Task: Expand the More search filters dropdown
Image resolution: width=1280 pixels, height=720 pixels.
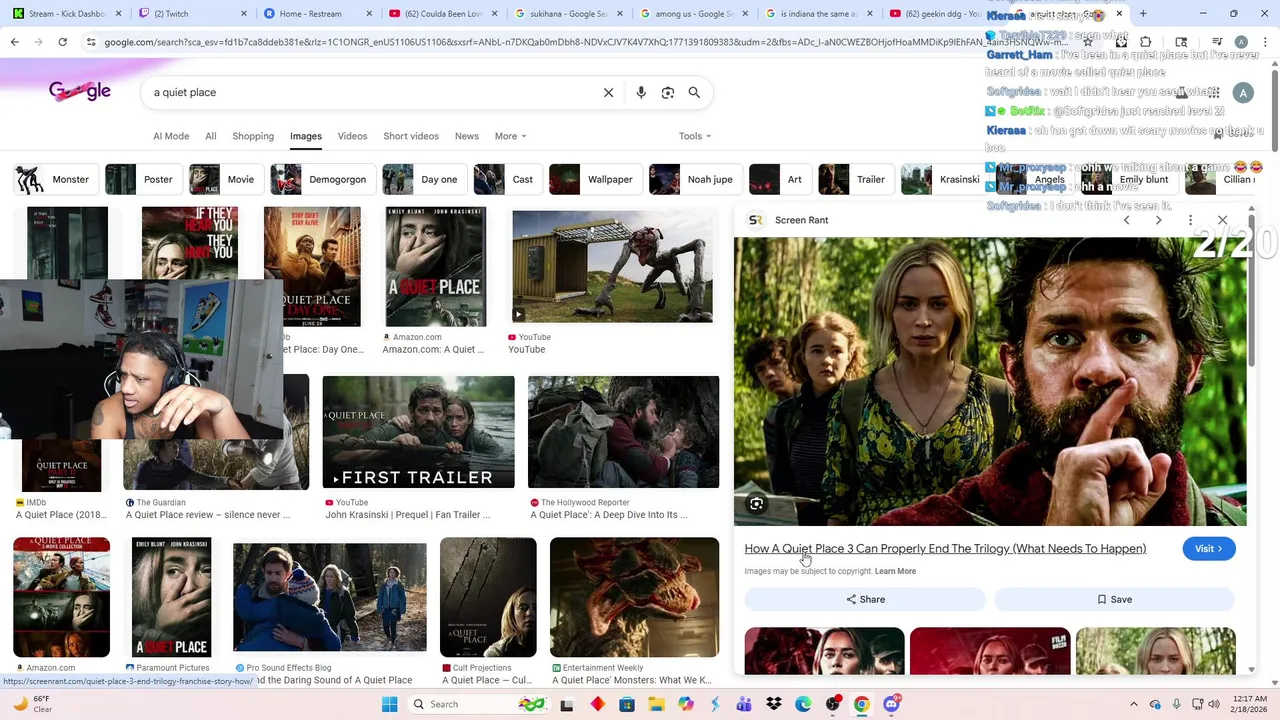Action: click(x=510, y=136)
